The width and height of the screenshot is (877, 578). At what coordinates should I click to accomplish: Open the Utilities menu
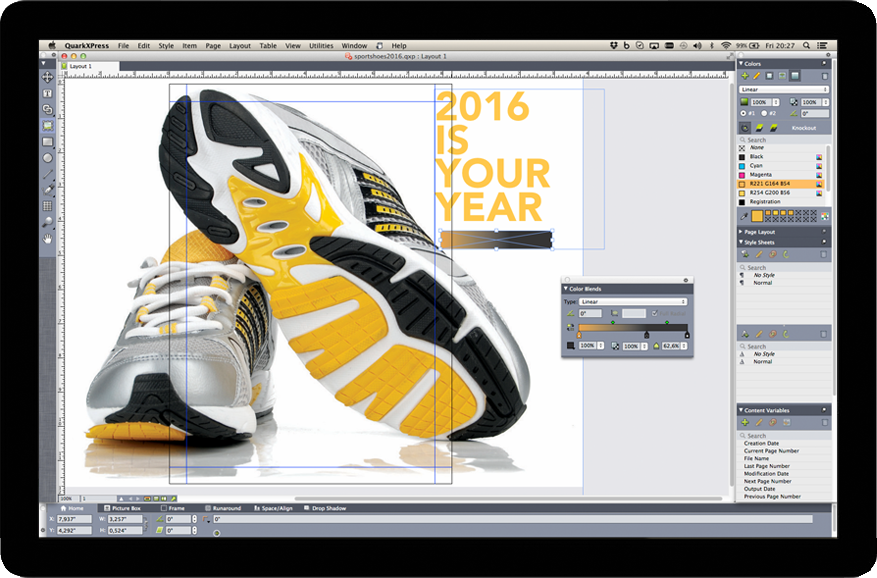click(x=321, y=45)
